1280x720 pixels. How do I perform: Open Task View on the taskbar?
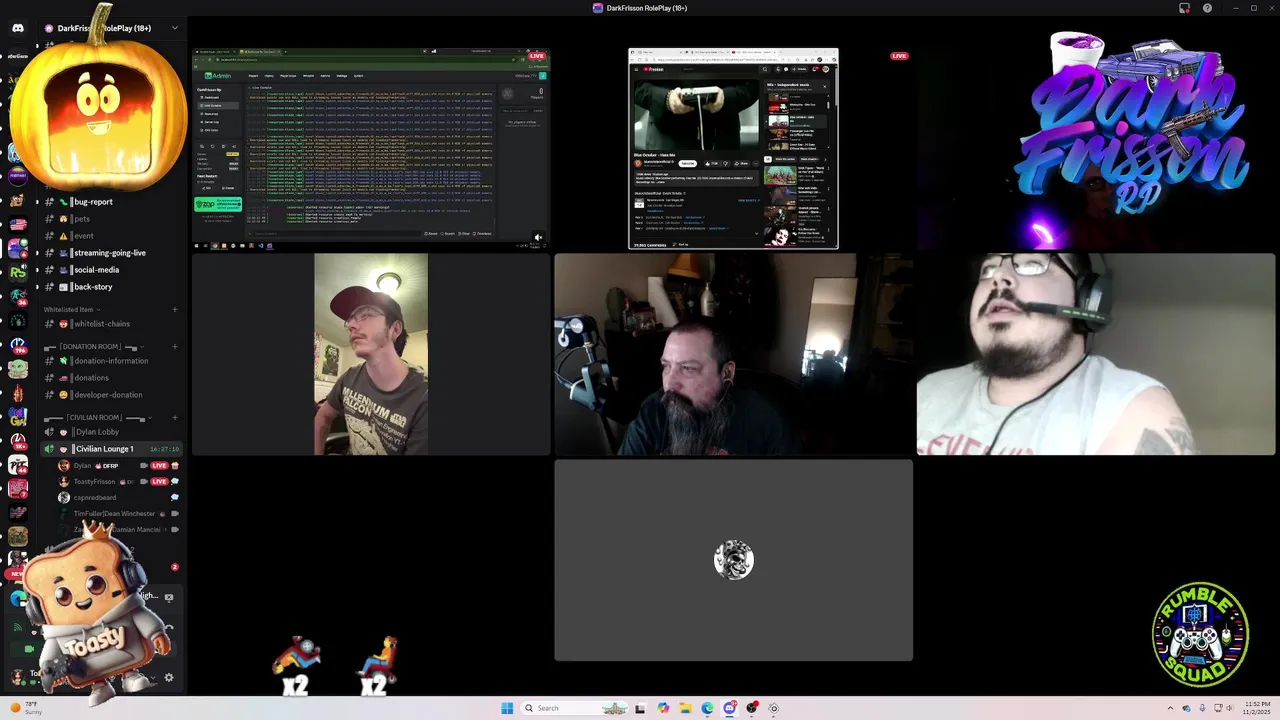[x=640, y=708]
